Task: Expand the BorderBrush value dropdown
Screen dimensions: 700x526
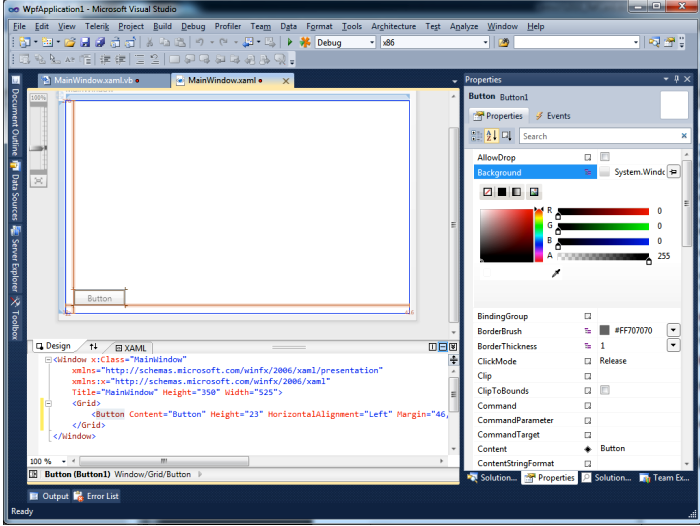Action: pyautogui.click(x=673, y=330)
